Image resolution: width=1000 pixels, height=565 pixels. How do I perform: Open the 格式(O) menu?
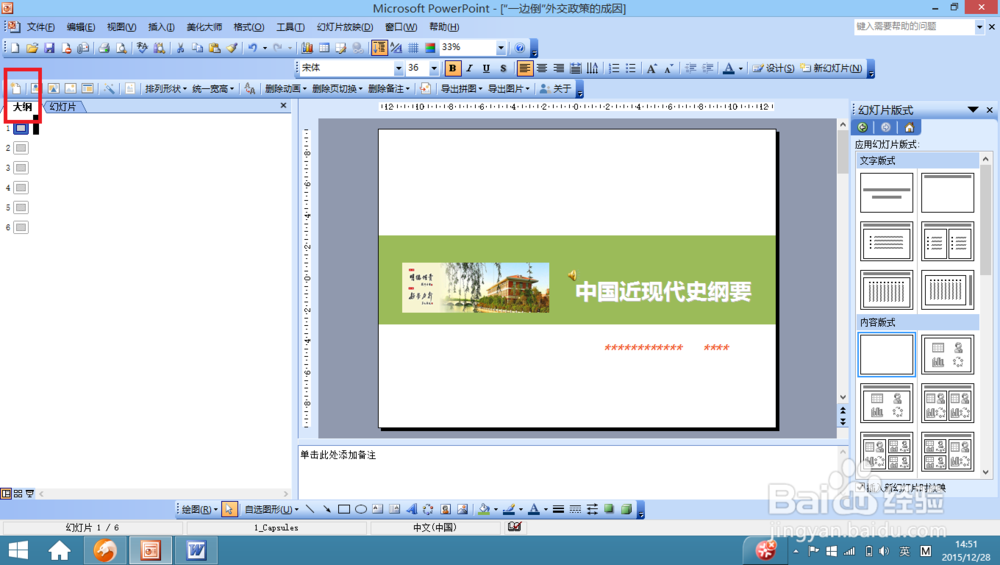click(x=249, y=27)
